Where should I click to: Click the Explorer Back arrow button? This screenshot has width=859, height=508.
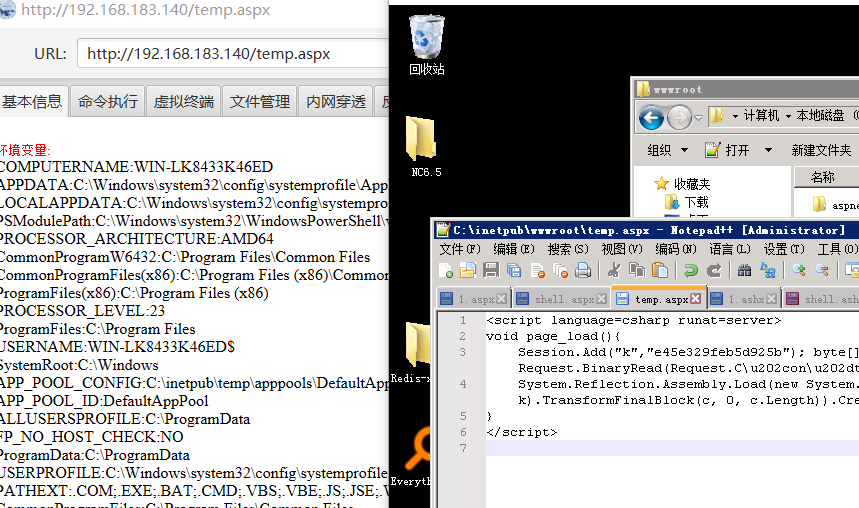pos(651,117)
